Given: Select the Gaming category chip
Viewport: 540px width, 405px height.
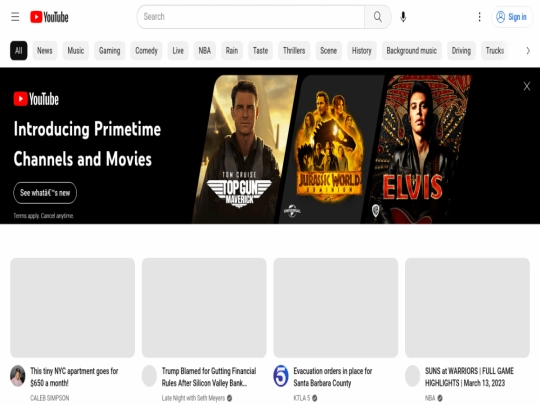Looking at the screenshot, I should [110, 51].
